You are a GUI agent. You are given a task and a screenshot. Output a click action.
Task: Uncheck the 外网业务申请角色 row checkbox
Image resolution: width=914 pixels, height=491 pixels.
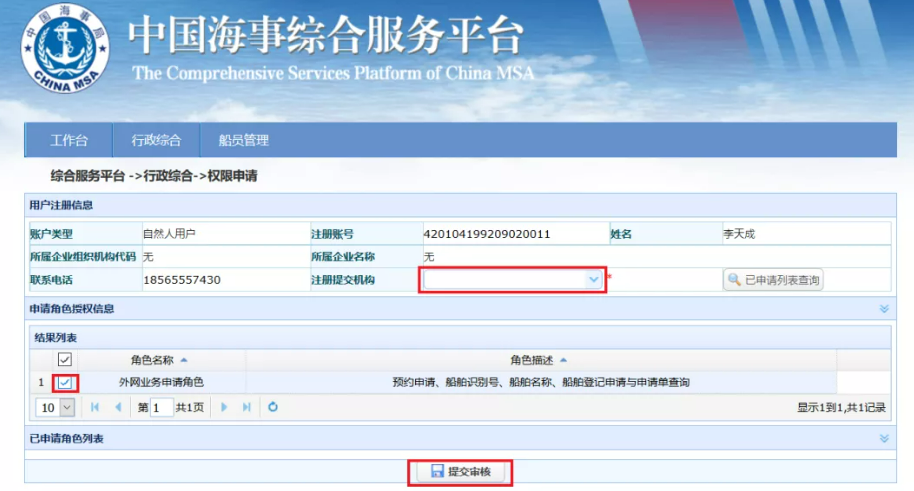[65, 383]
